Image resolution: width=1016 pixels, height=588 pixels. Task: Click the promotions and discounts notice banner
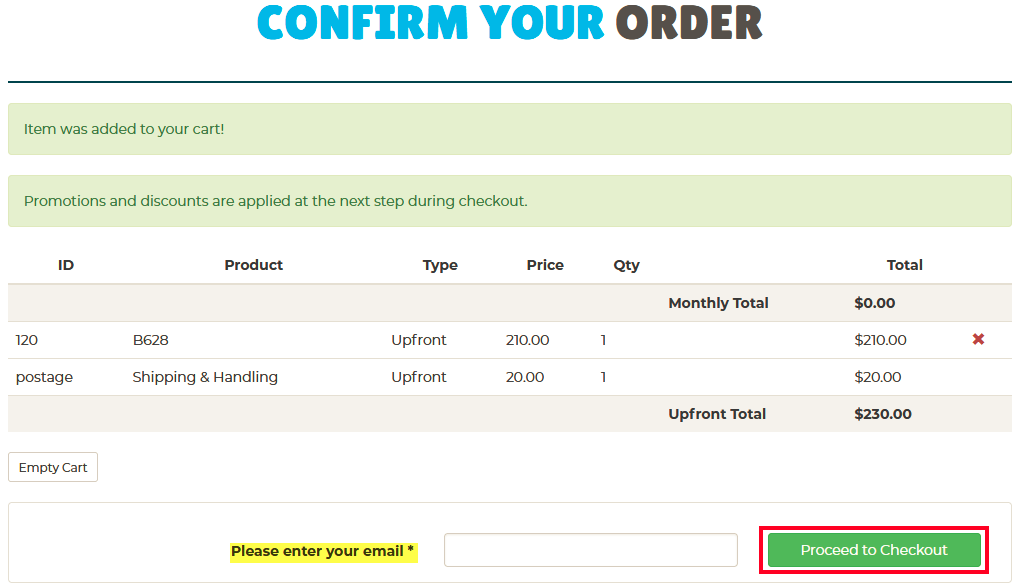click(509, 201)
